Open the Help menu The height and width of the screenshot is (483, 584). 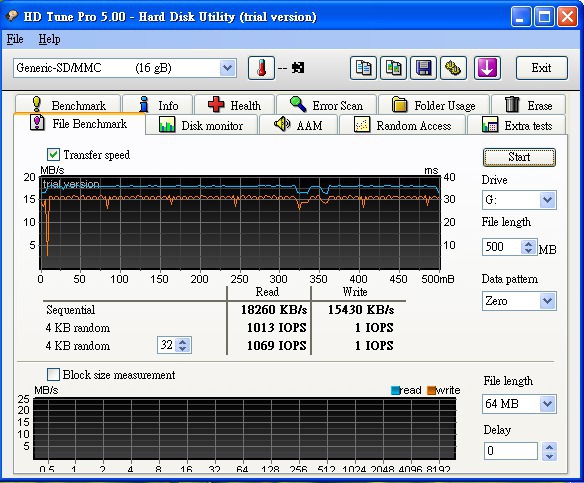49,39
